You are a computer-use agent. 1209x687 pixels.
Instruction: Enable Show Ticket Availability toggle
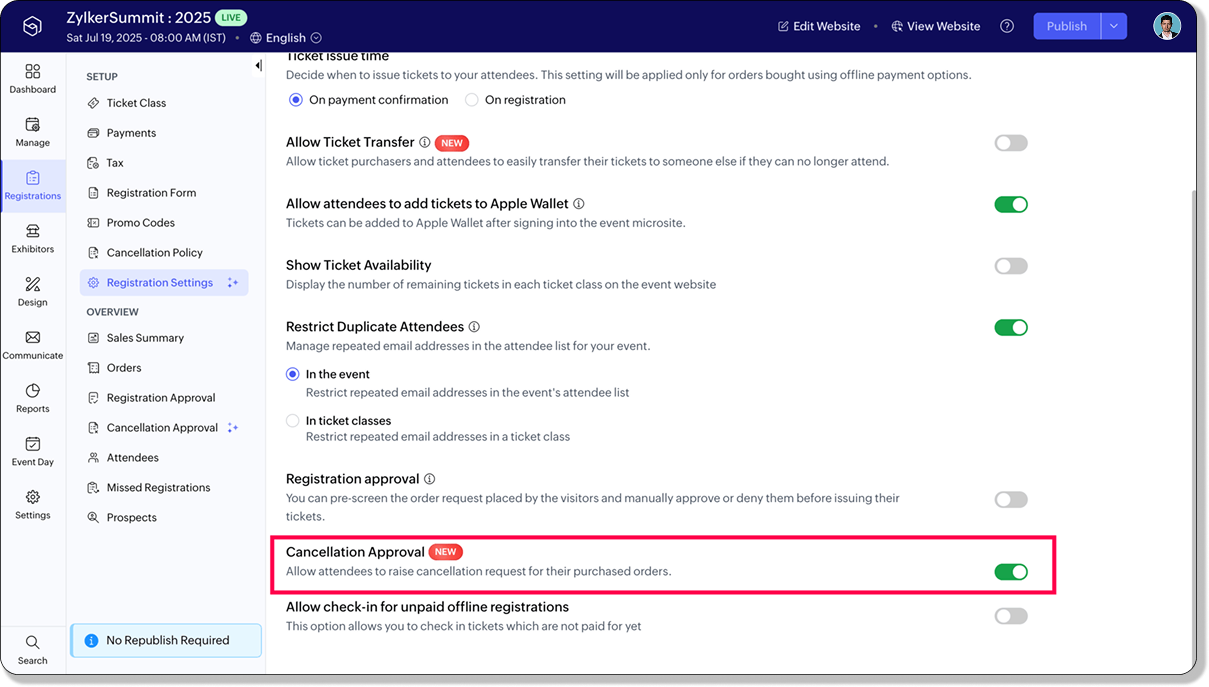[x=1011, y=266]
